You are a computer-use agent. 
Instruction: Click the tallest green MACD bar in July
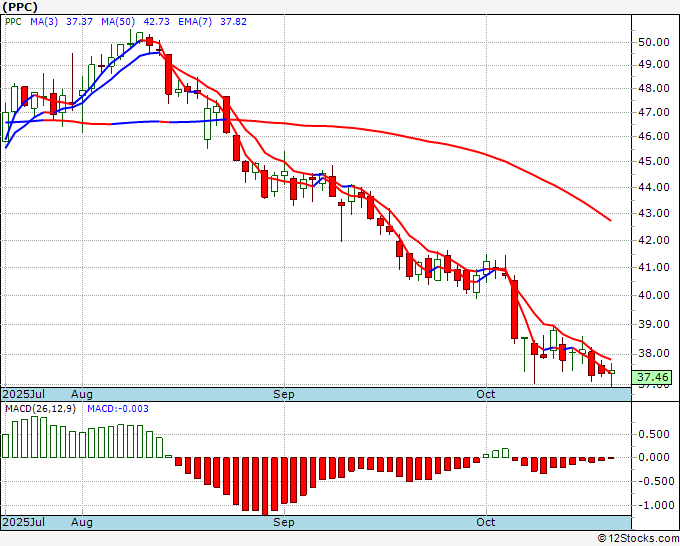pyautogui.click(x=35, y=437)
